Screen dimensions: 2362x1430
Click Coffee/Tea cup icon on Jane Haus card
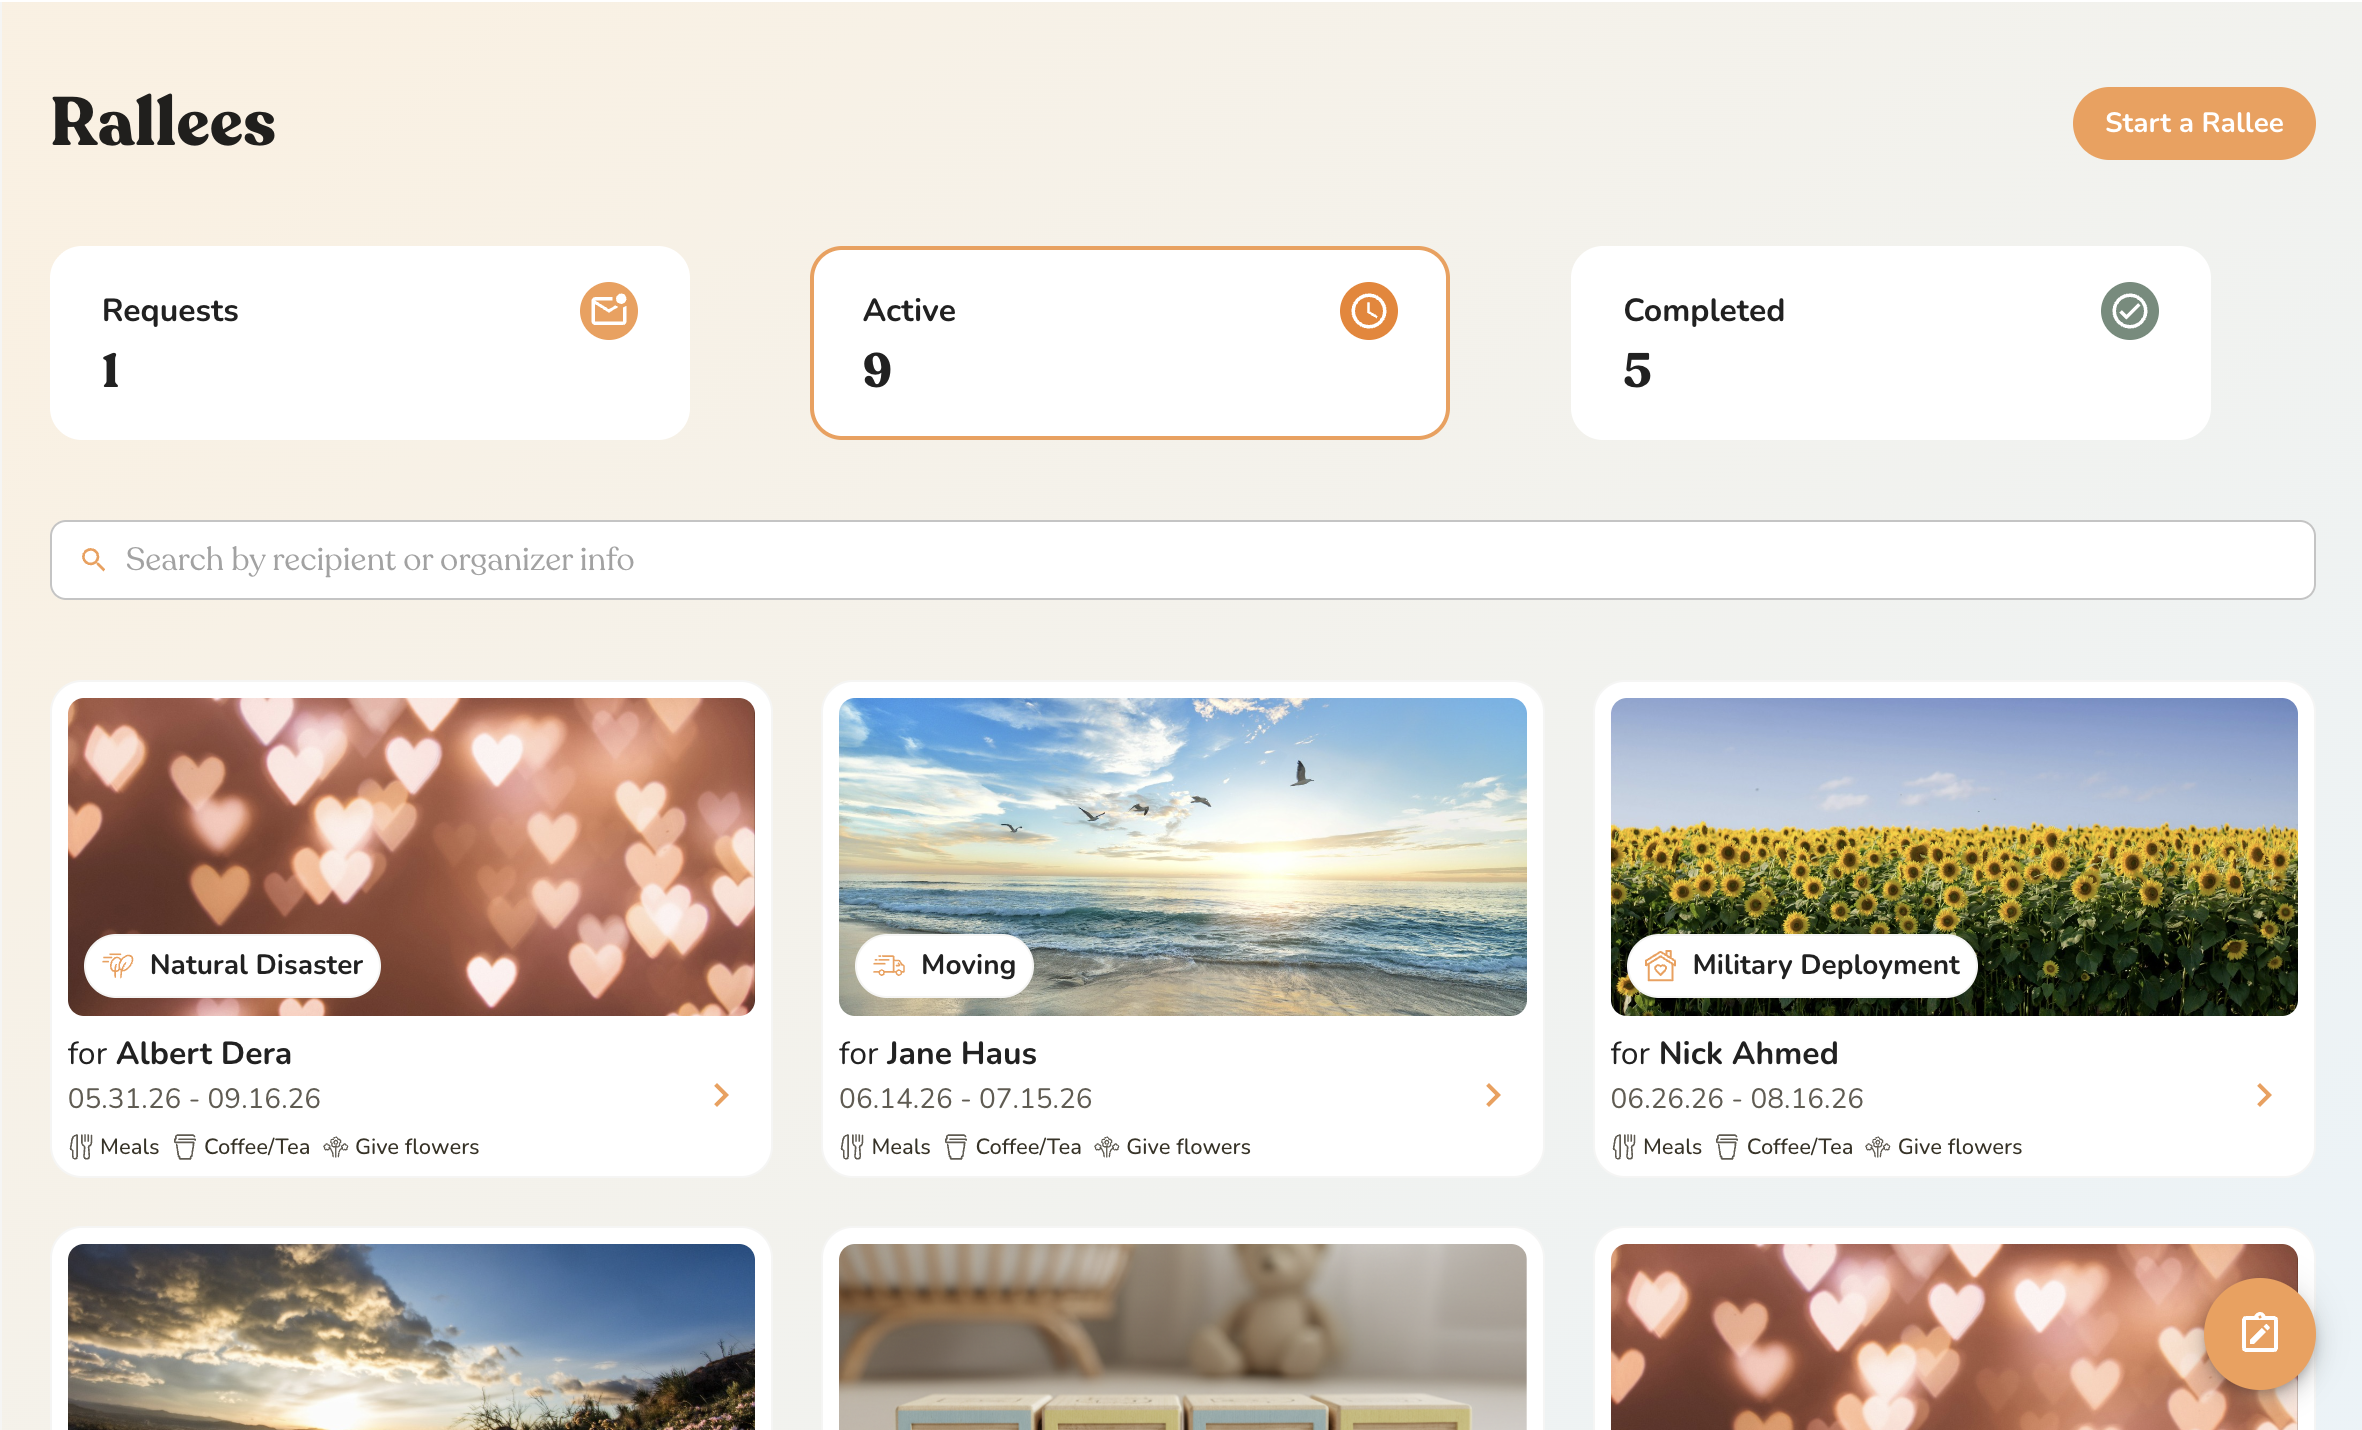pos(956,1147)
